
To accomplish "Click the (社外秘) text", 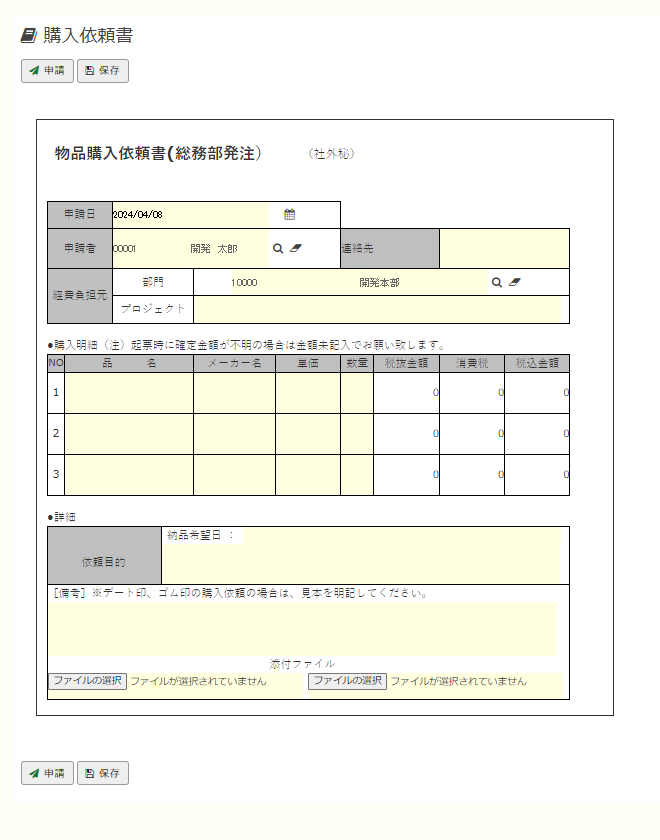I will (332, 154).
